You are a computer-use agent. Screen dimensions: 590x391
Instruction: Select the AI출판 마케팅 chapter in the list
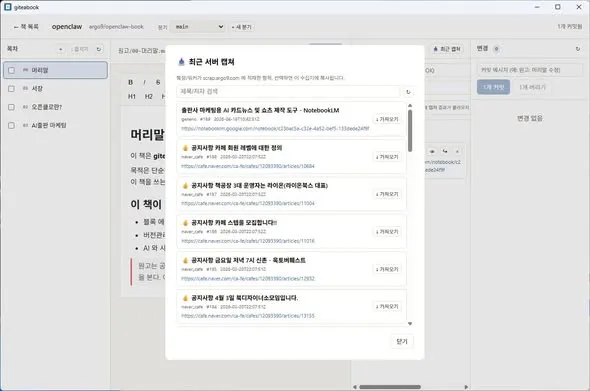coord(56,125)
